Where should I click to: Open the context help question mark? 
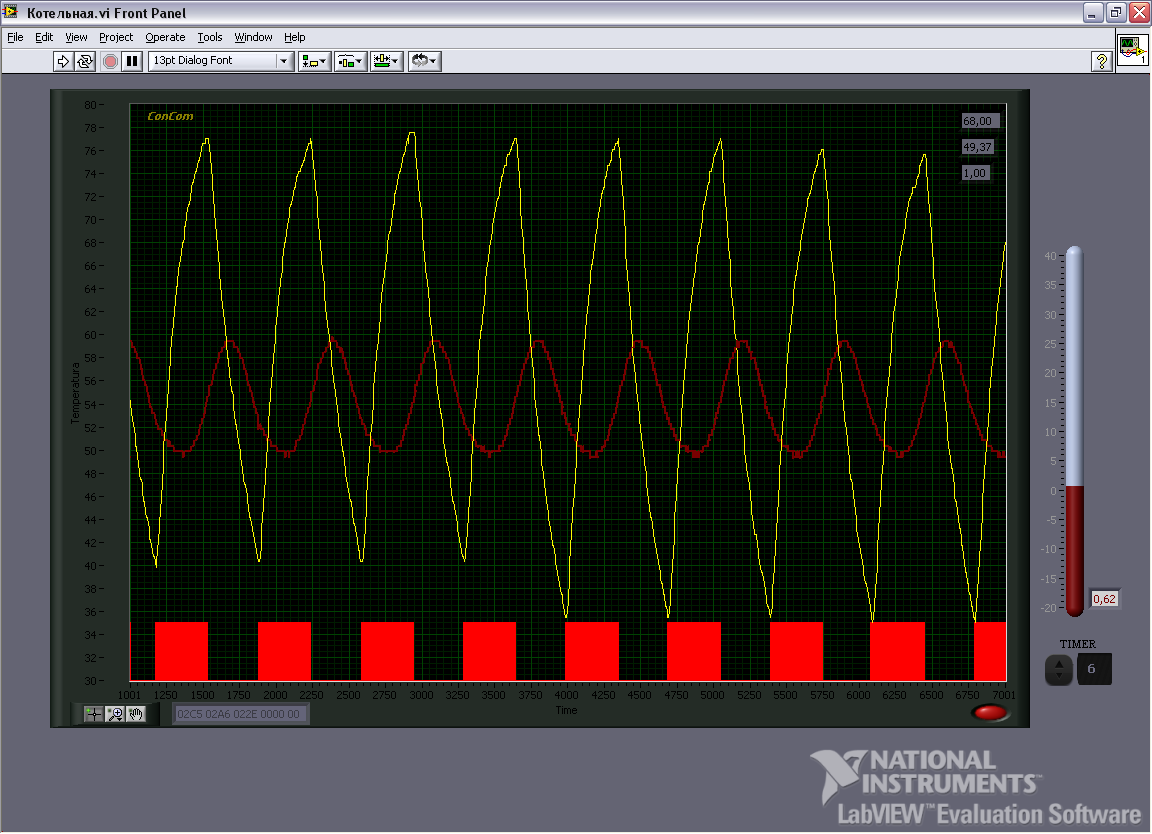coord(1101,61)
